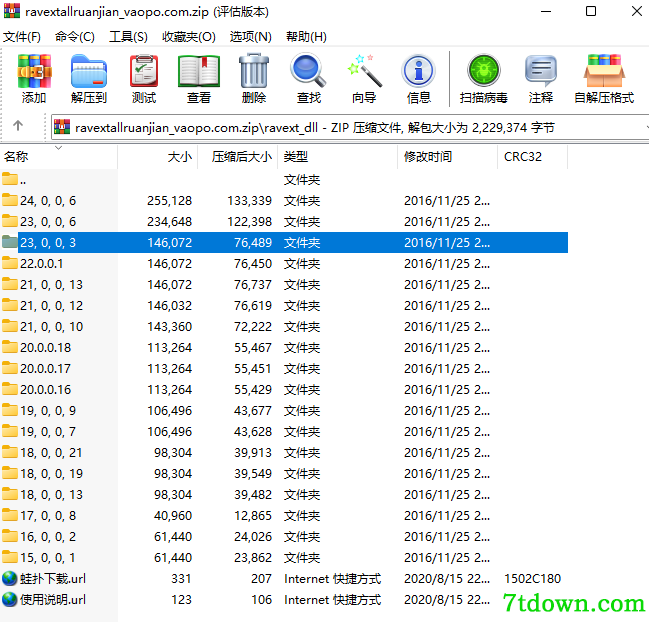
Task: Click the 删除 (Delete) trash icon
Action: (254, 71)
